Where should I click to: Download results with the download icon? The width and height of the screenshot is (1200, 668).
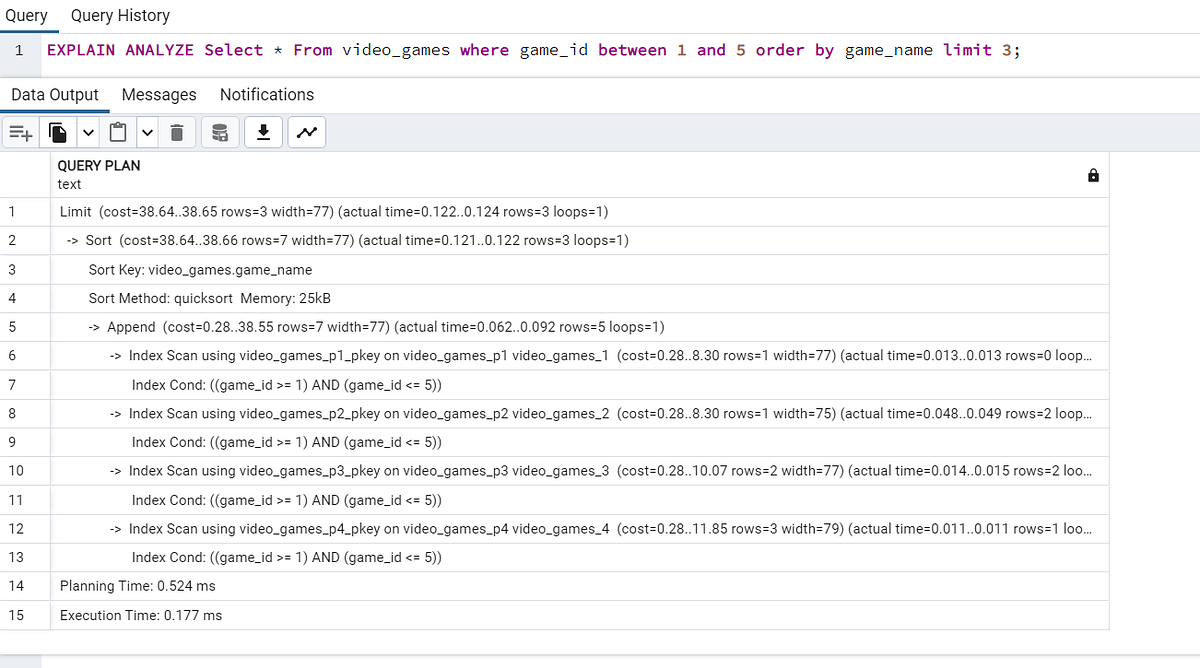[264, 132]
